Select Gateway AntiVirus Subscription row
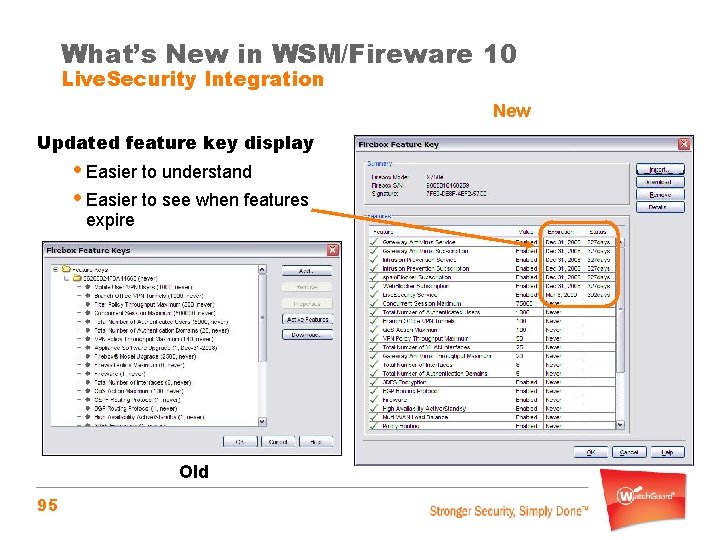720x540 pixels. click(x=492, y=251)
